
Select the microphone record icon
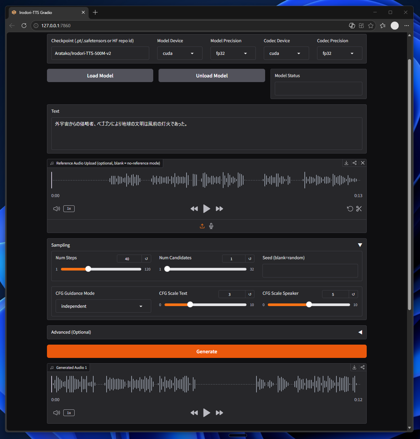[x=211, y=226]
